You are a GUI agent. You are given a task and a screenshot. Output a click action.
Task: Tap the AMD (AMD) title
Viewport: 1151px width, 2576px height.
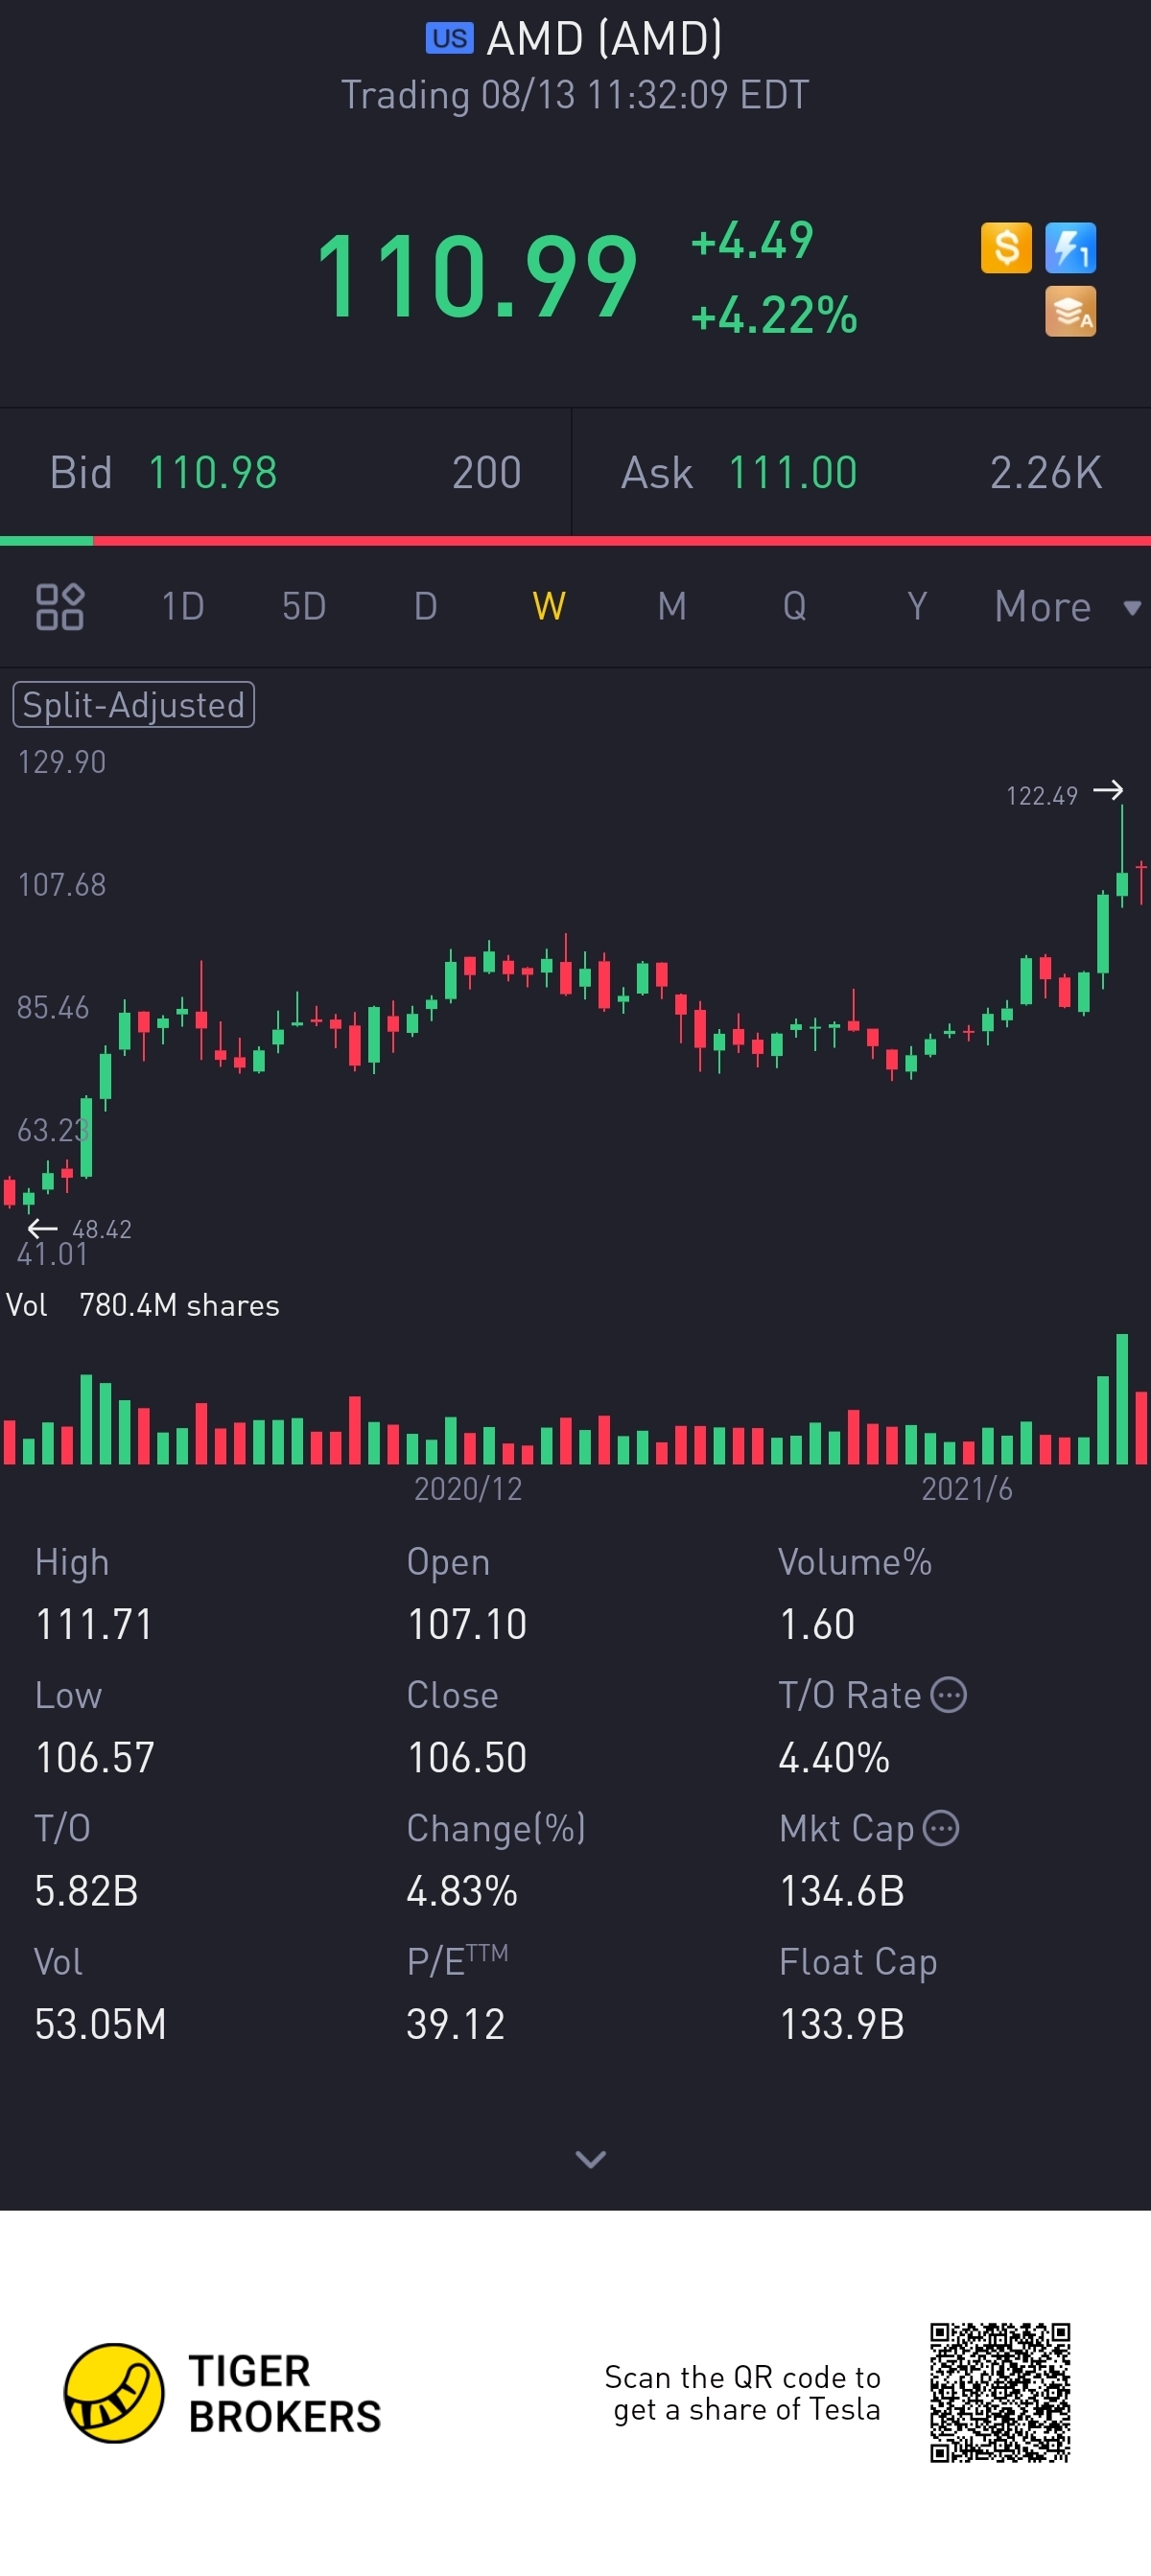[x=604, y=39]
